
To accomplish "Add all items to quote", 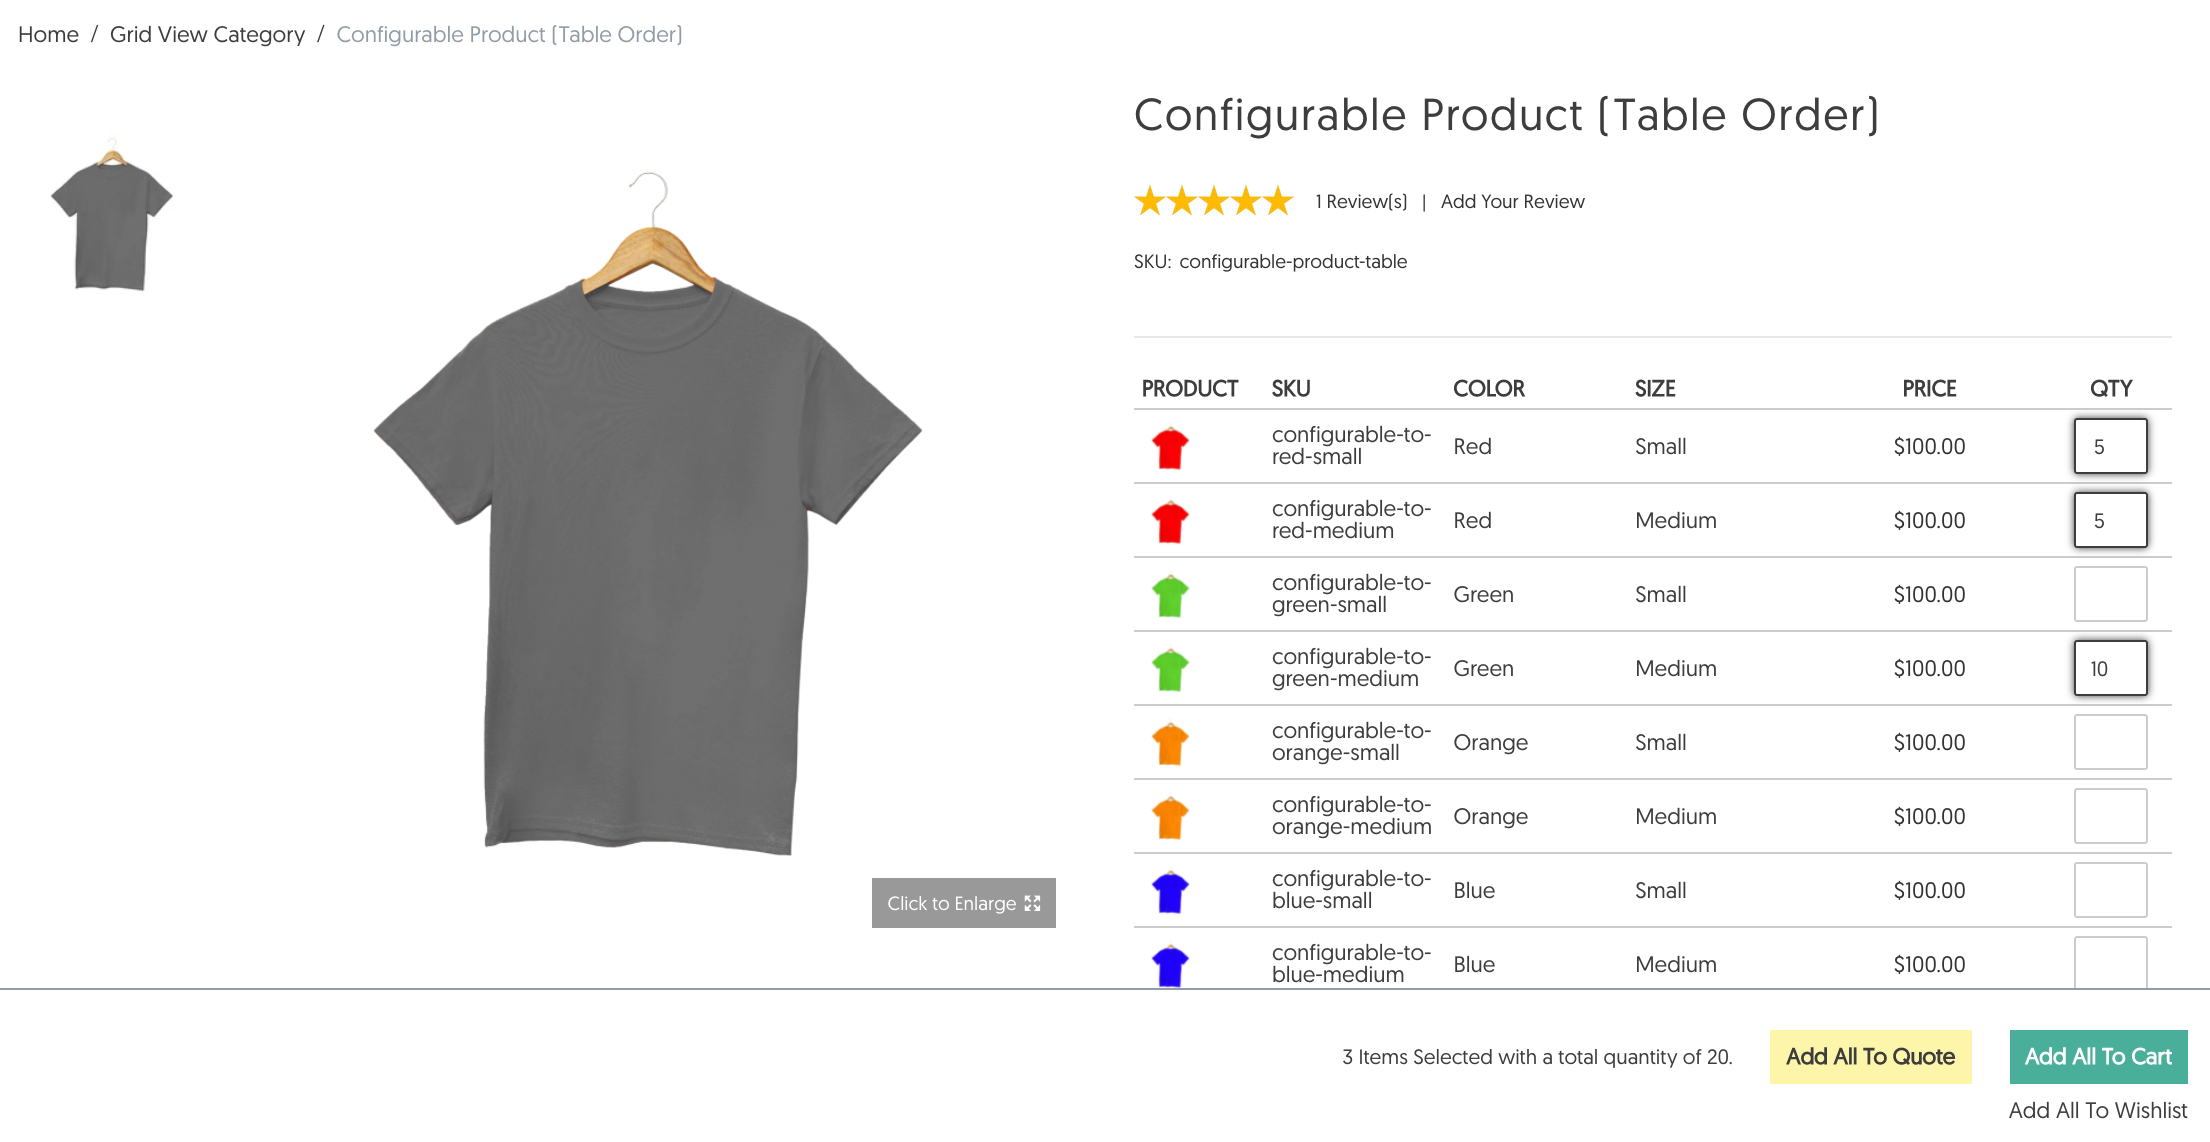I will [1869, 1056].
